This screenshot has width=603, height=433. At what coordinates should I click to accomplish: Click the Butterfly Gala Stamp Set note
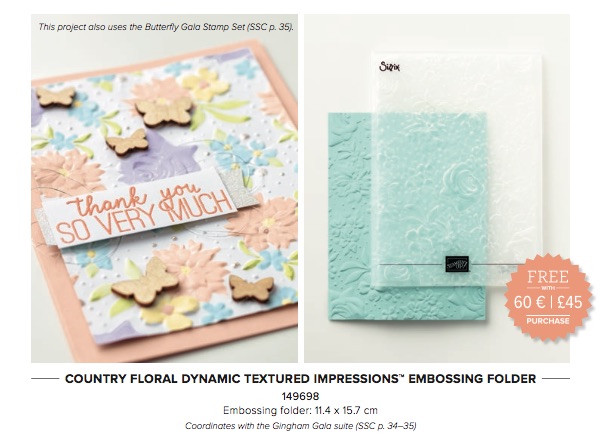pos(166,27)
